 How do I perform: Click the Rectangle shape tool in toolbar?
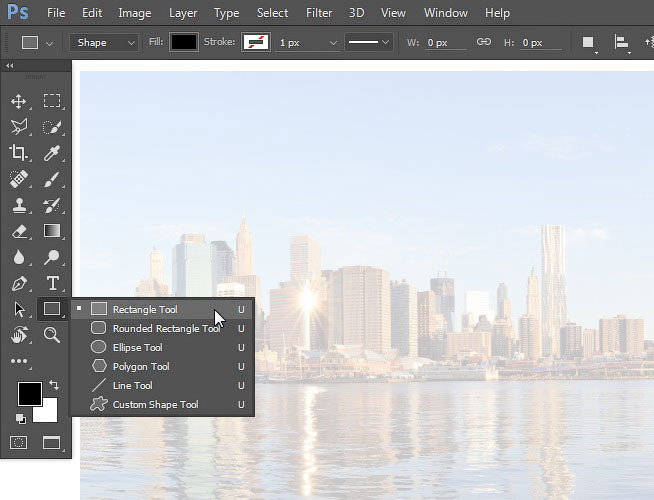(52, 309)
